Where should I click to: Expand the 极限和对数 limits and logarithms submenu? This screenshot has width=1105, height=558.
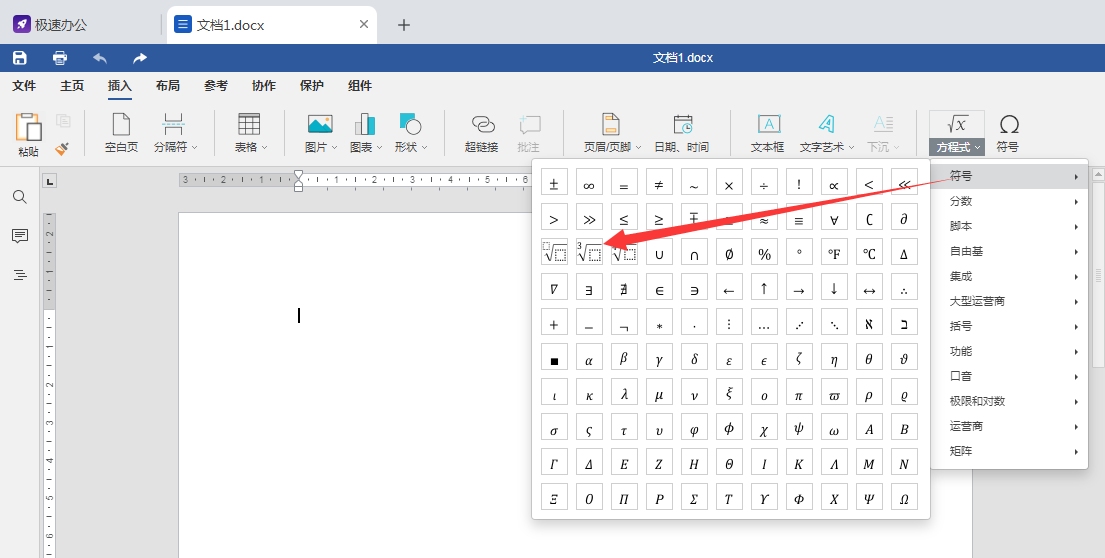coord(1009,402)
